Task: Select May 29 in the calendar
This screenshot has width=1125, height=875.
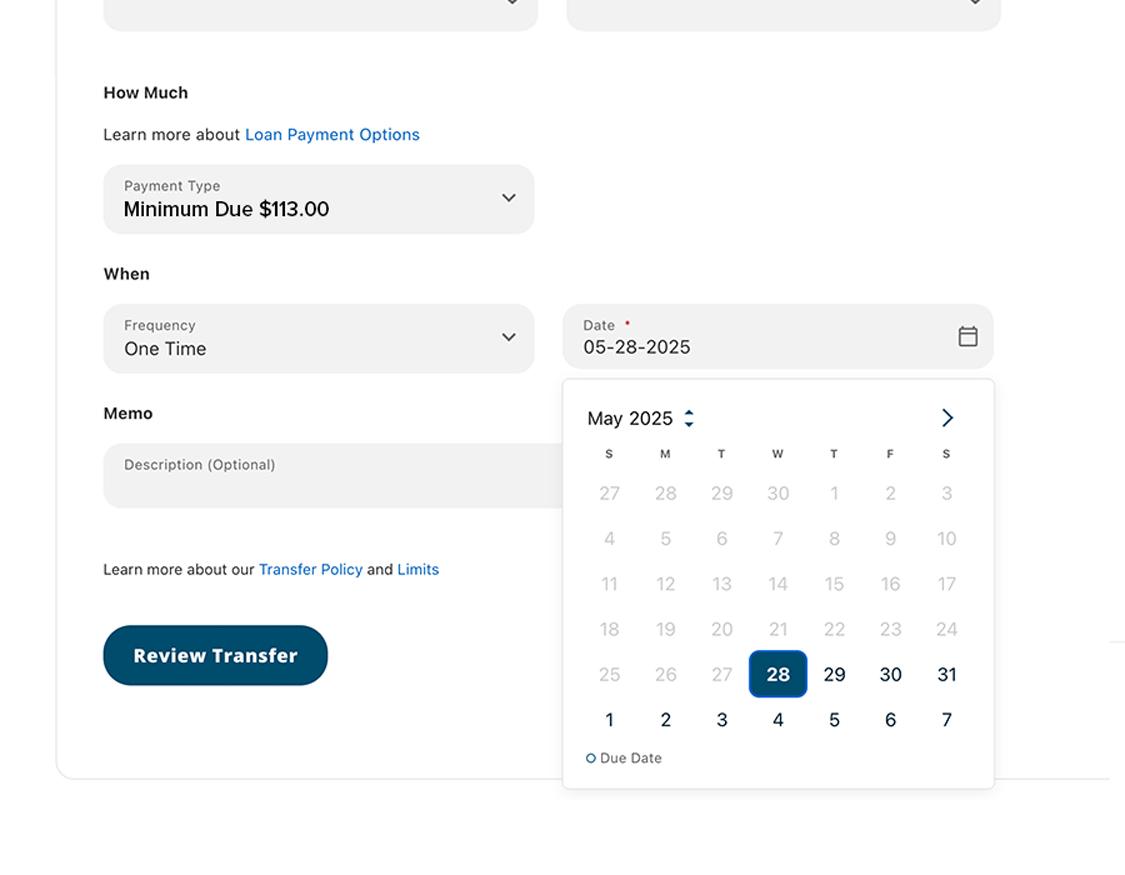Action: click(x=834, y=675)
